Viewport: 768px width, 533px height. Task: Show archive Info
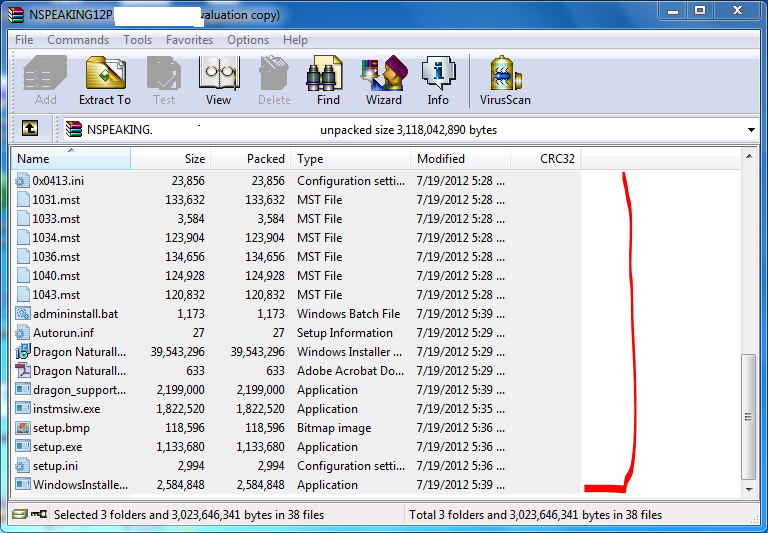click(438, 81)
